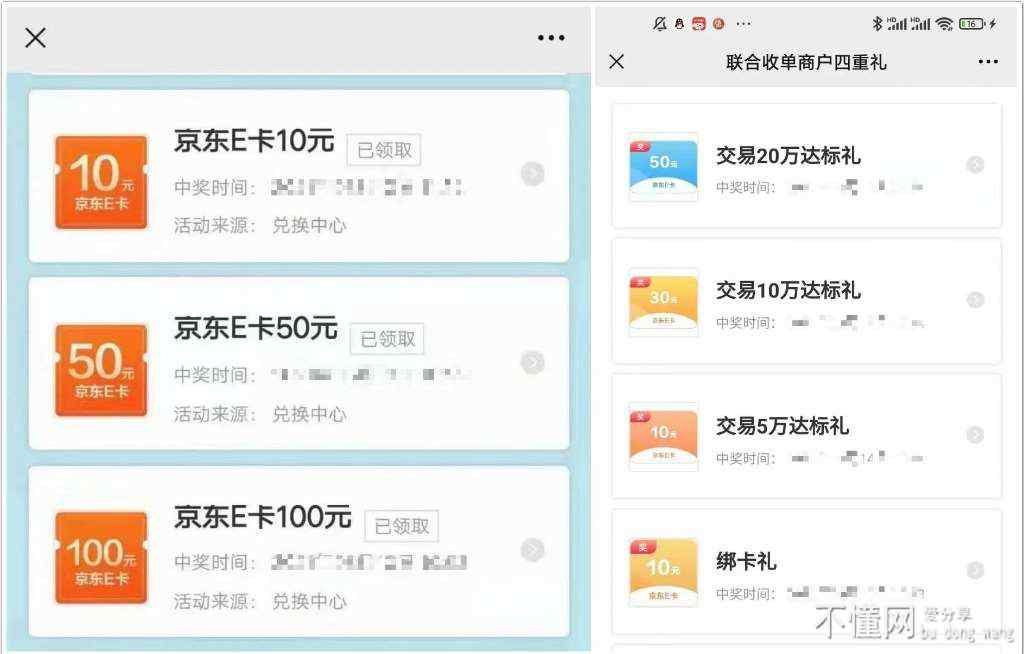1024x654 pixels.
Task: Tap the Wi-Fi status icon
Action: pyautogui.click(x=944, y=24)
